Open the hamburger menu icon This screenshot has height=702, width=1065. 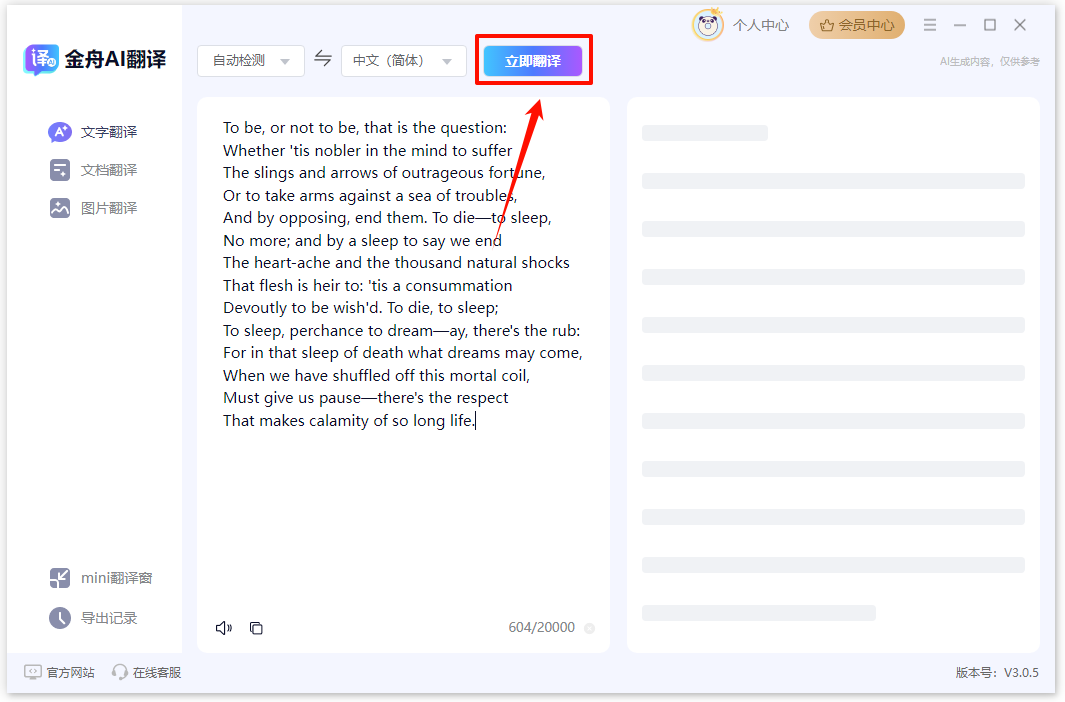click(x=930, y=25)
